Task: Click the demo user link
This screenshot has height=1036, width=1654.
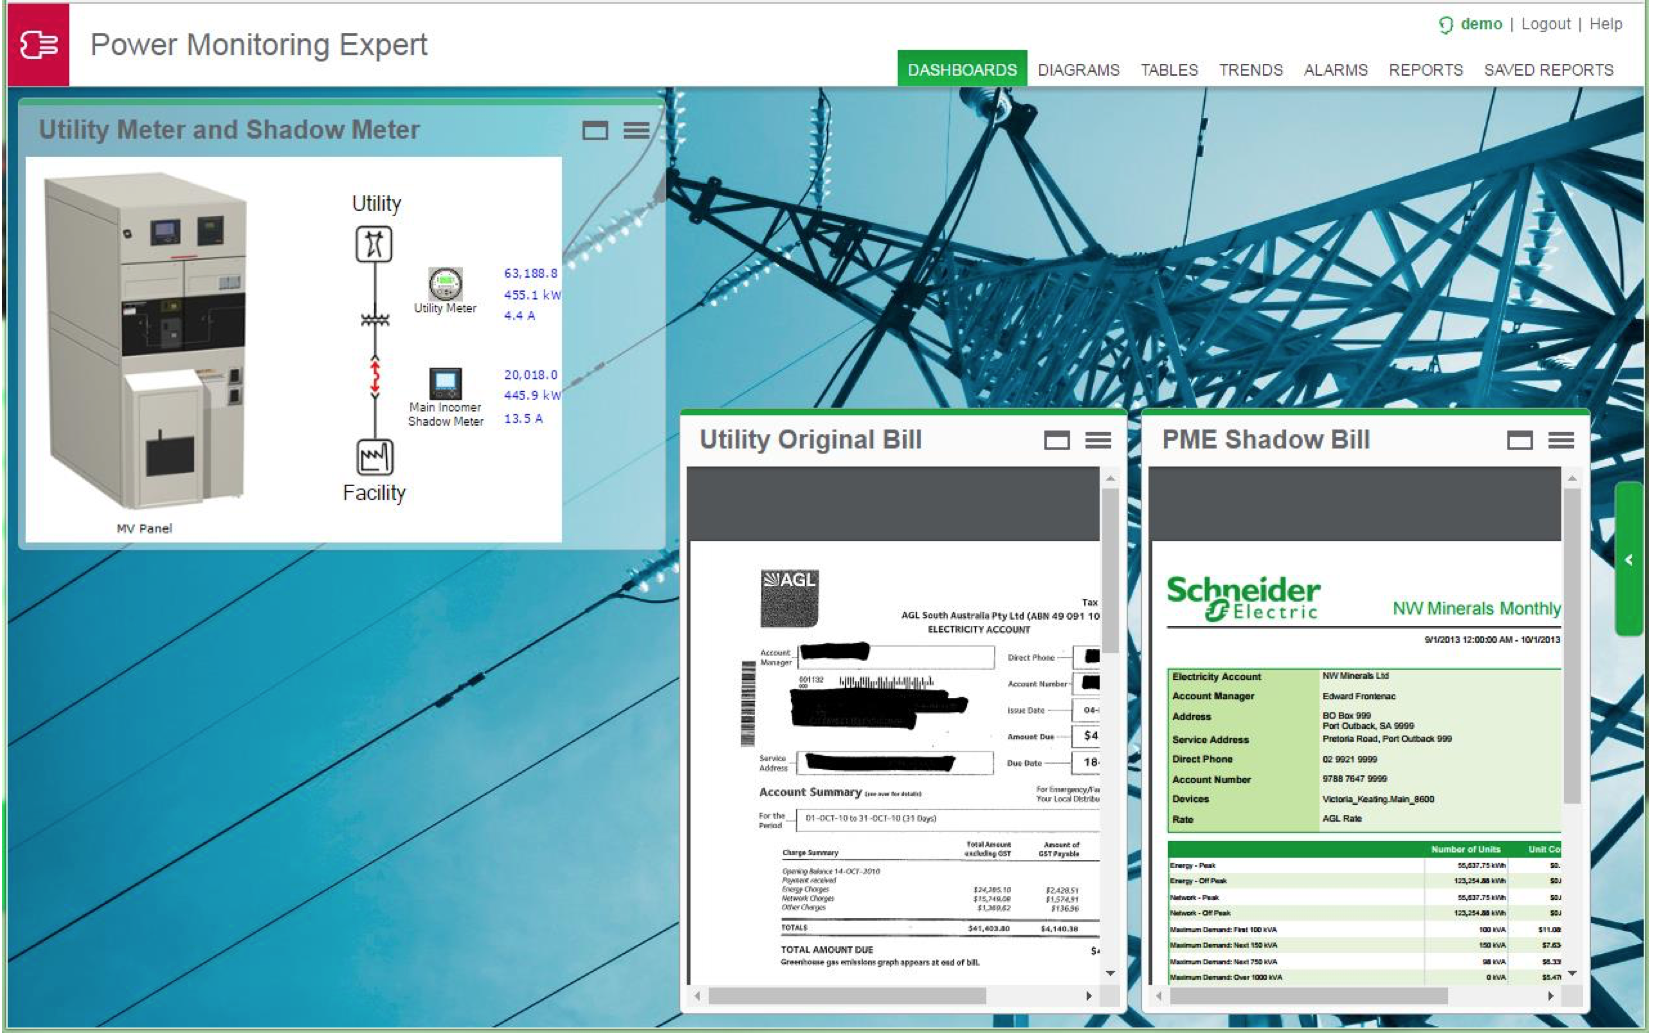Action: [1480, 24]
